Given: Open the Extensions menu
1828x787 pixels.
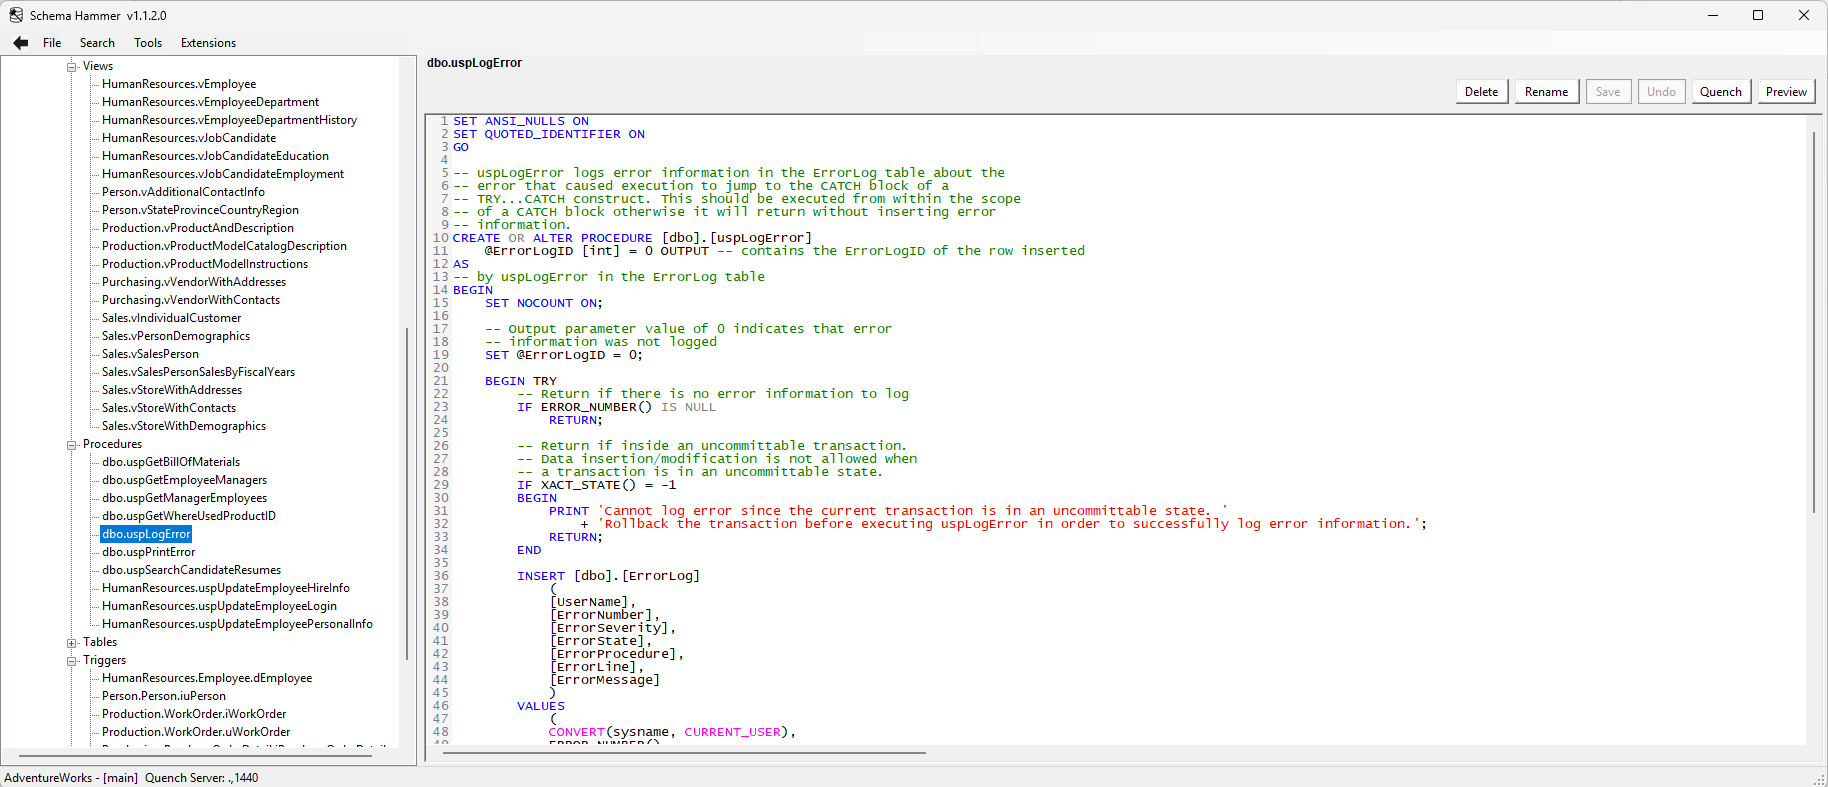Looking at the screenshot, I should point(208,43).
